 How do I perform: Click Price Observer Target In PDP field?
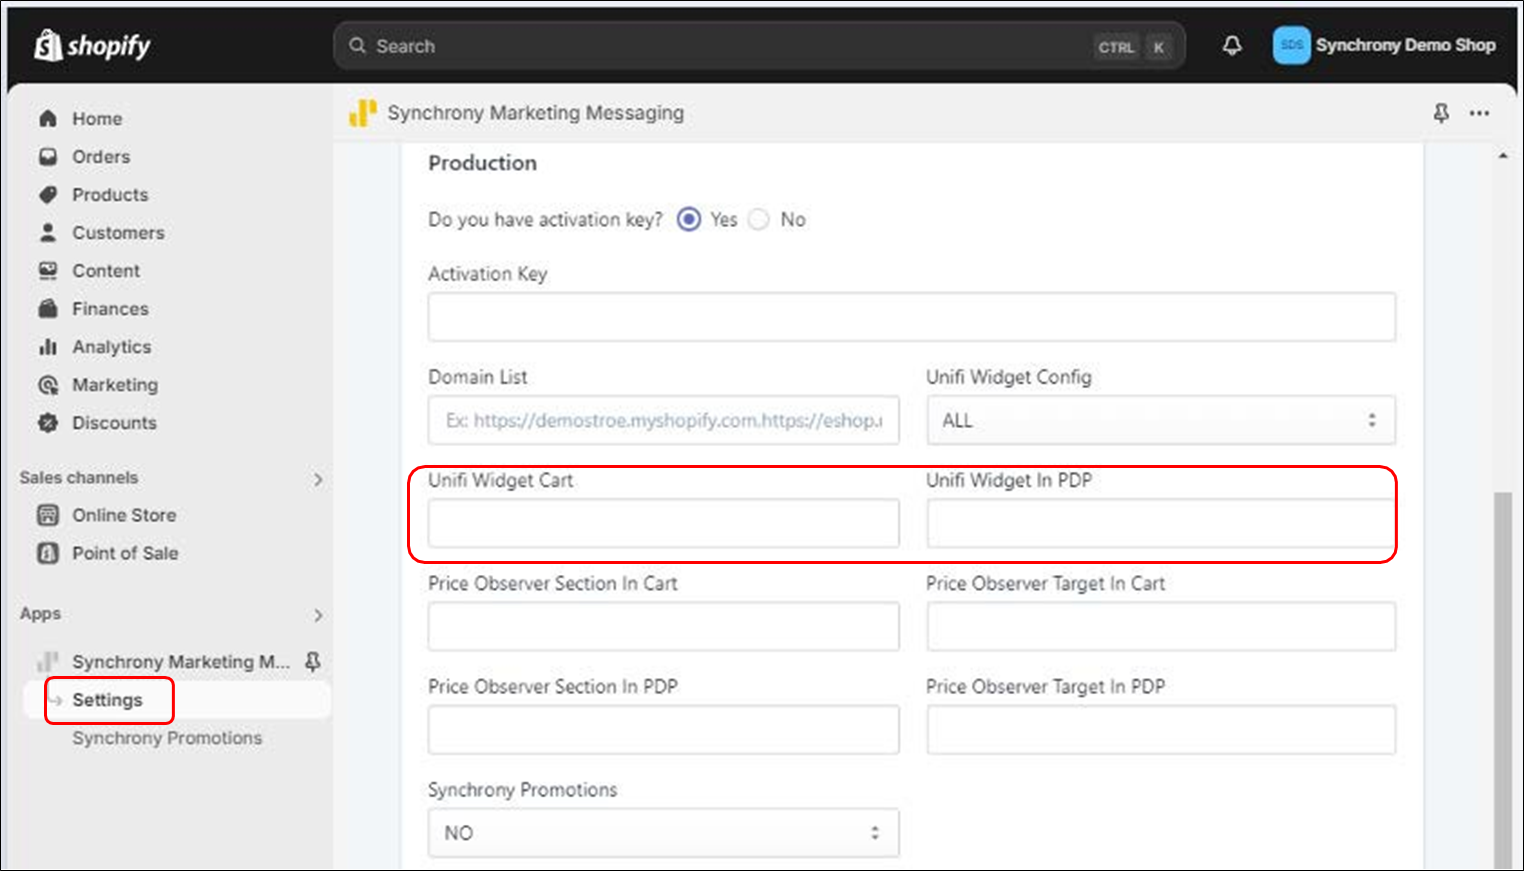coord(1161,729)
